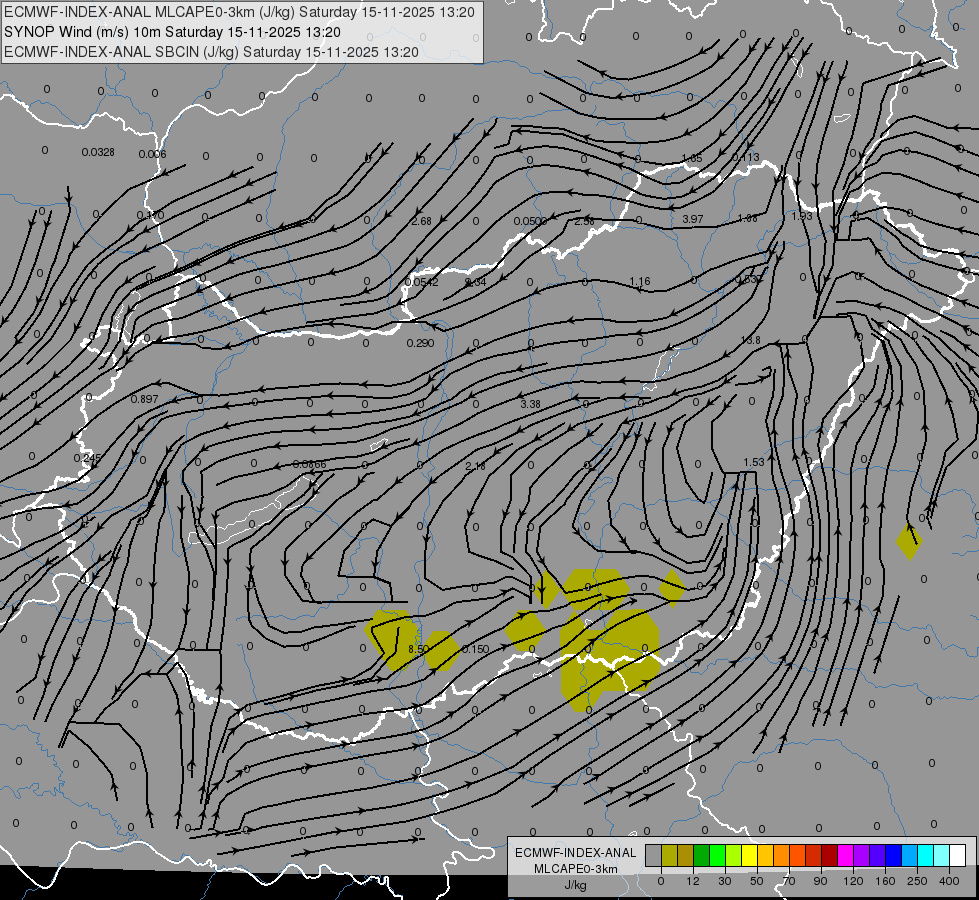Viewport: 979px width, 900px height.
Task: Click the legend tick value 50
Action: pos(757,881)
